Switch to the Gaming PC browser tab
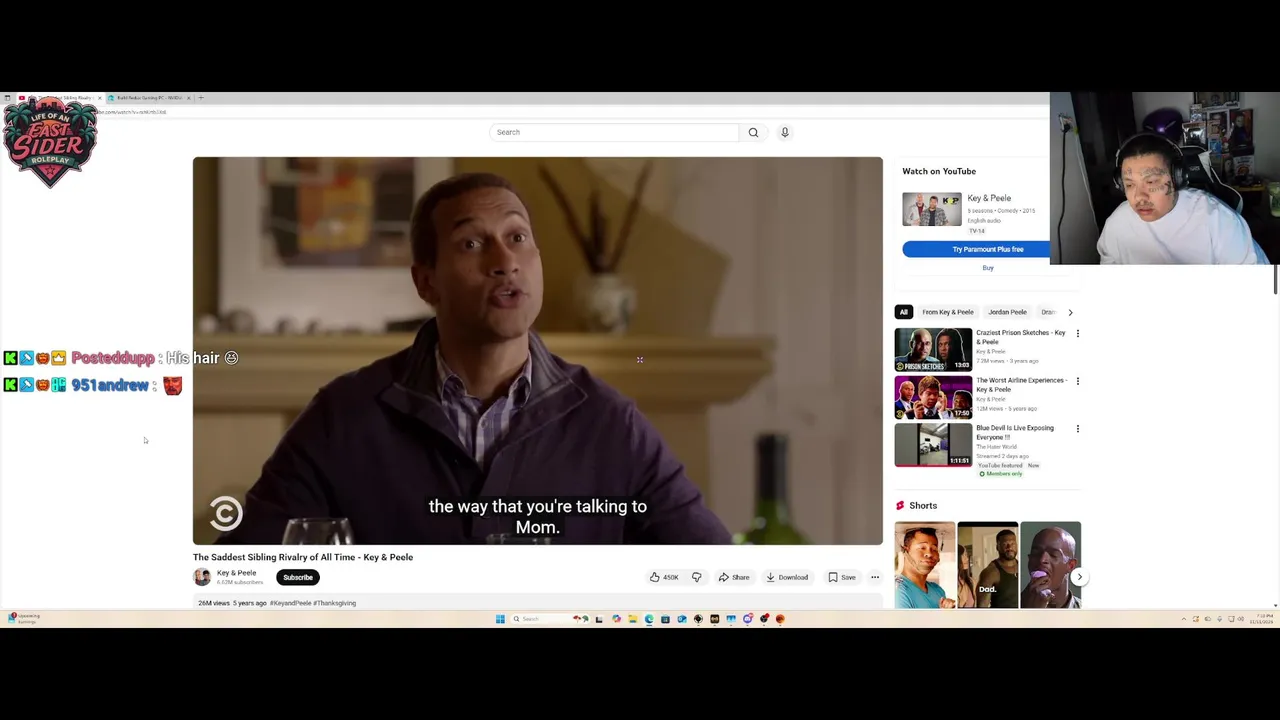Image resolution: width=1280 pixels, height=720 pixels. click(x=150, y=98)
